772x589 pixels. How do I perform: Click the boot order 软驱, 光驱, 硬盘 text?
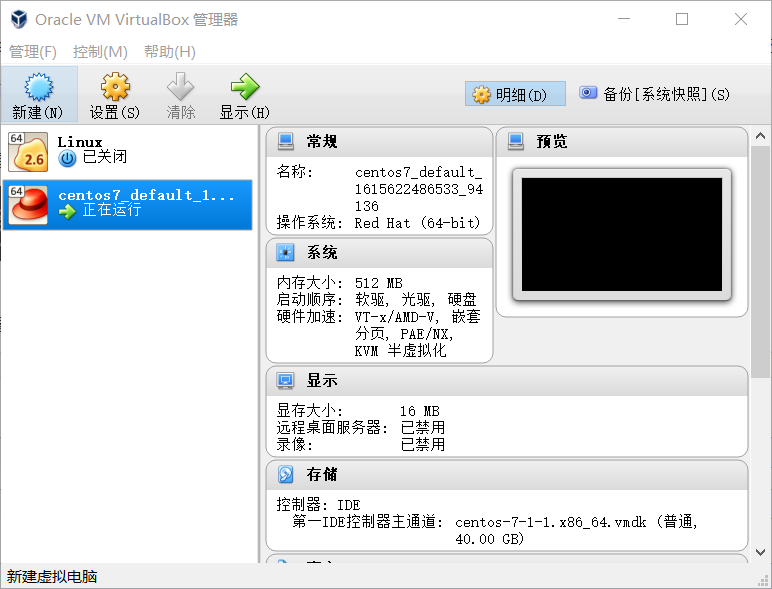pyautogui.click(x=416, y=299)
